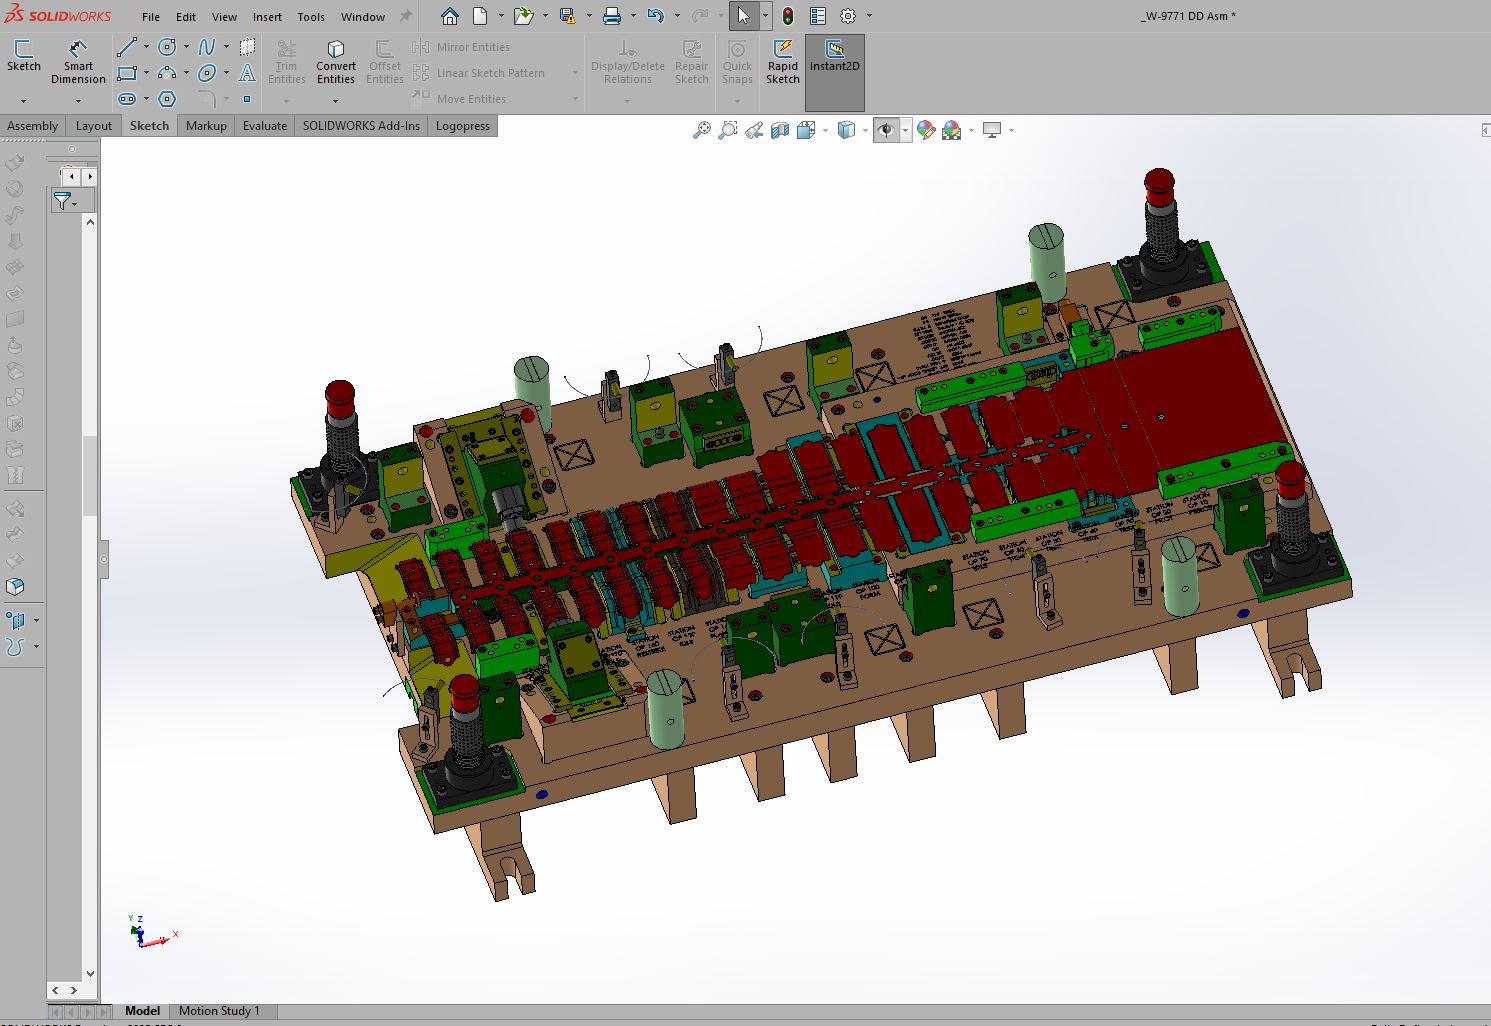Open the Line tool dropdown arrow

click(x=146, y=47)
